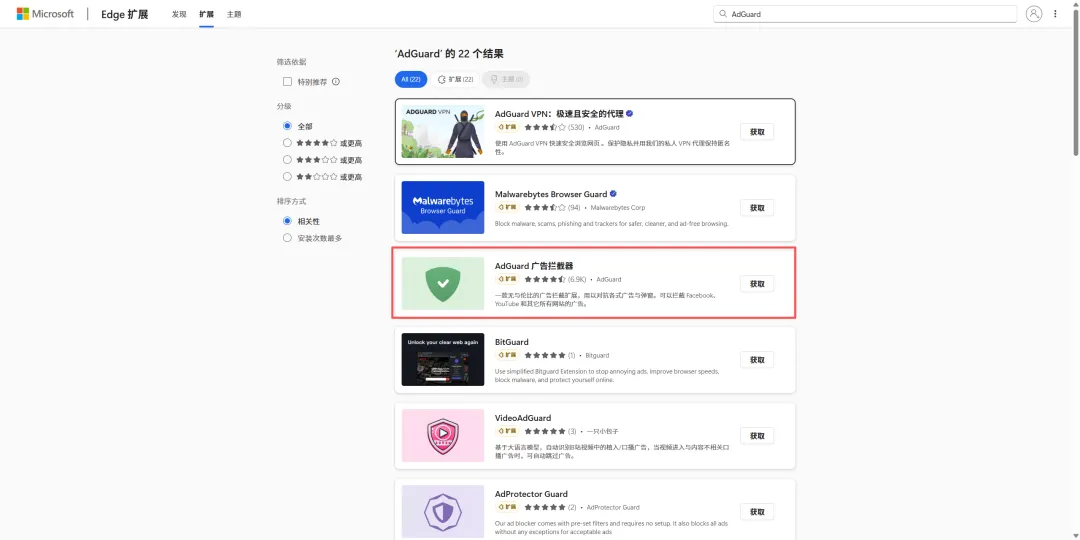Get the AdProtector Guard extension
1080x540 pixels.
click(x=757, y=512)
